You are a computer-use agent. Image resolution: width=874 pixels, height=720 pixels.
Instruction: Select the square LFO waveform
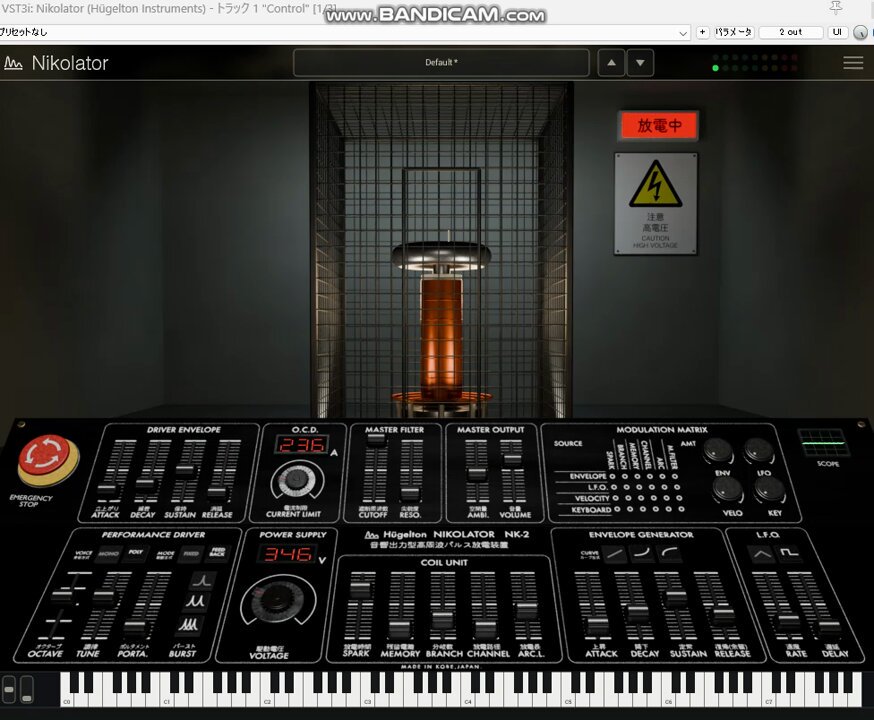coord(789,553)
